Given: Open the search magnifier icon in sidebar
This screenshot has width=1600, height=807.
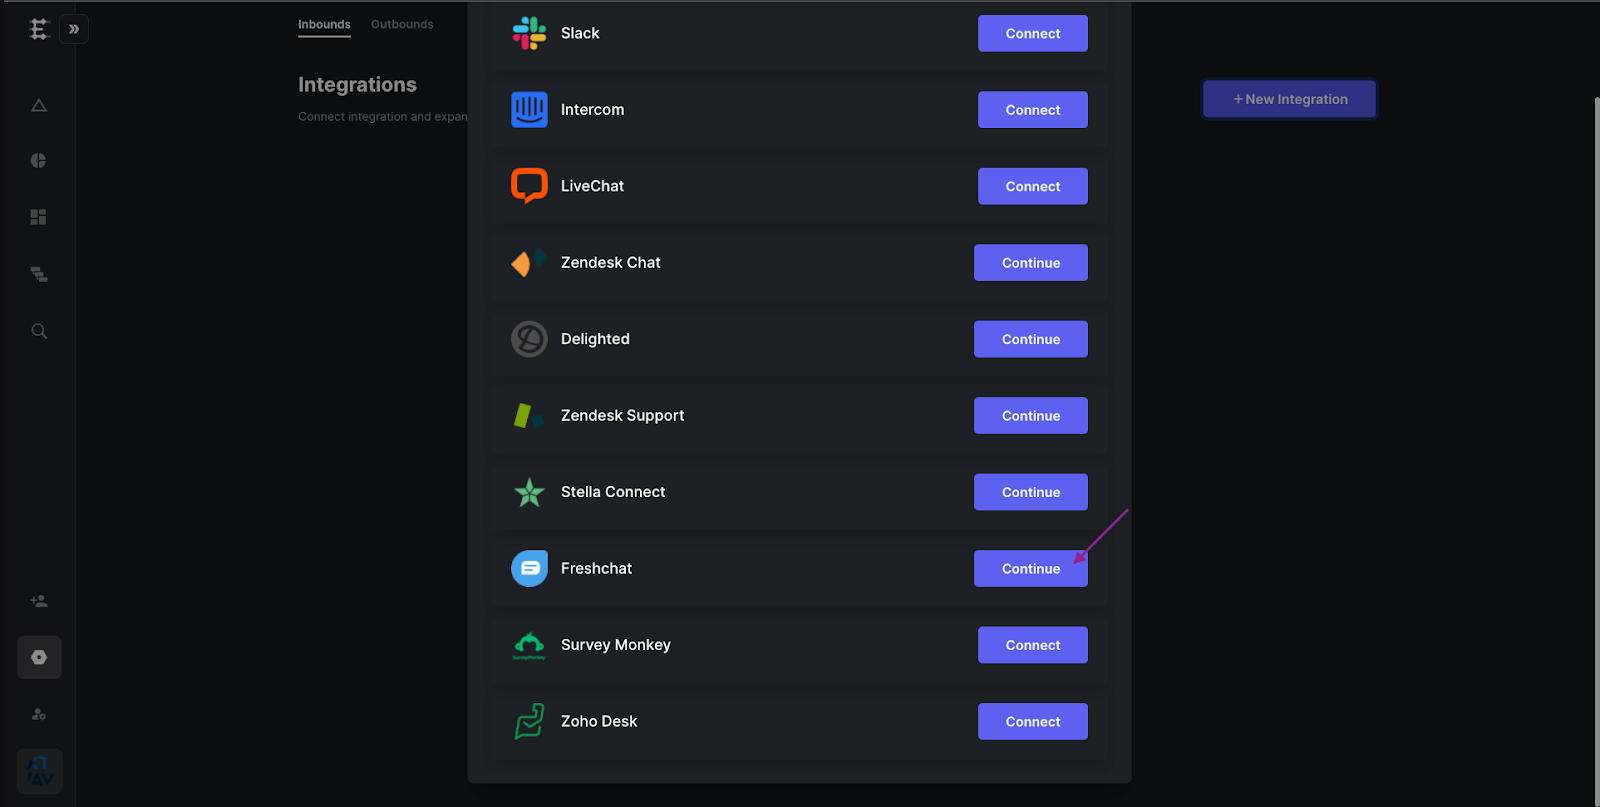Looking at the screenshot, I should (39, 331).
